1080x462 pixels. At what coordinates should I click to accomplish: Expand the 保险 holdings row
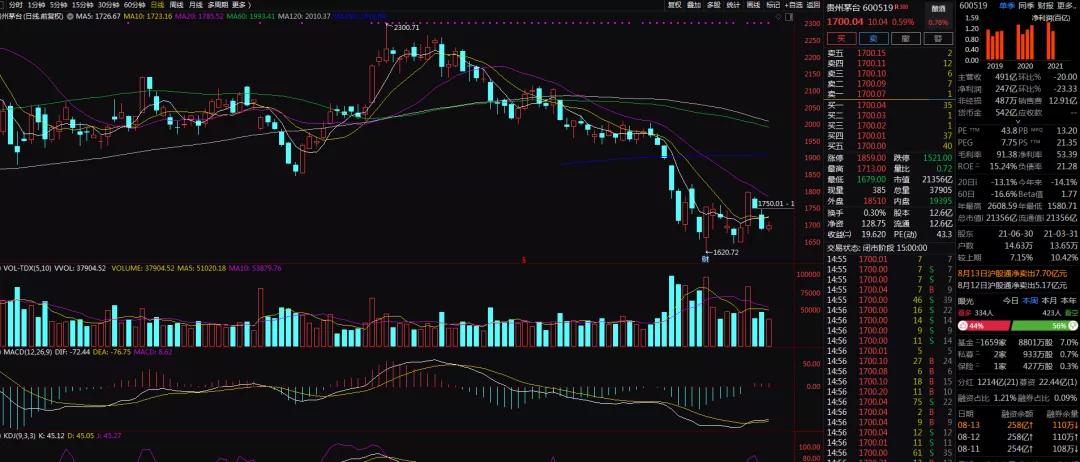click(x=1018, y=366)
